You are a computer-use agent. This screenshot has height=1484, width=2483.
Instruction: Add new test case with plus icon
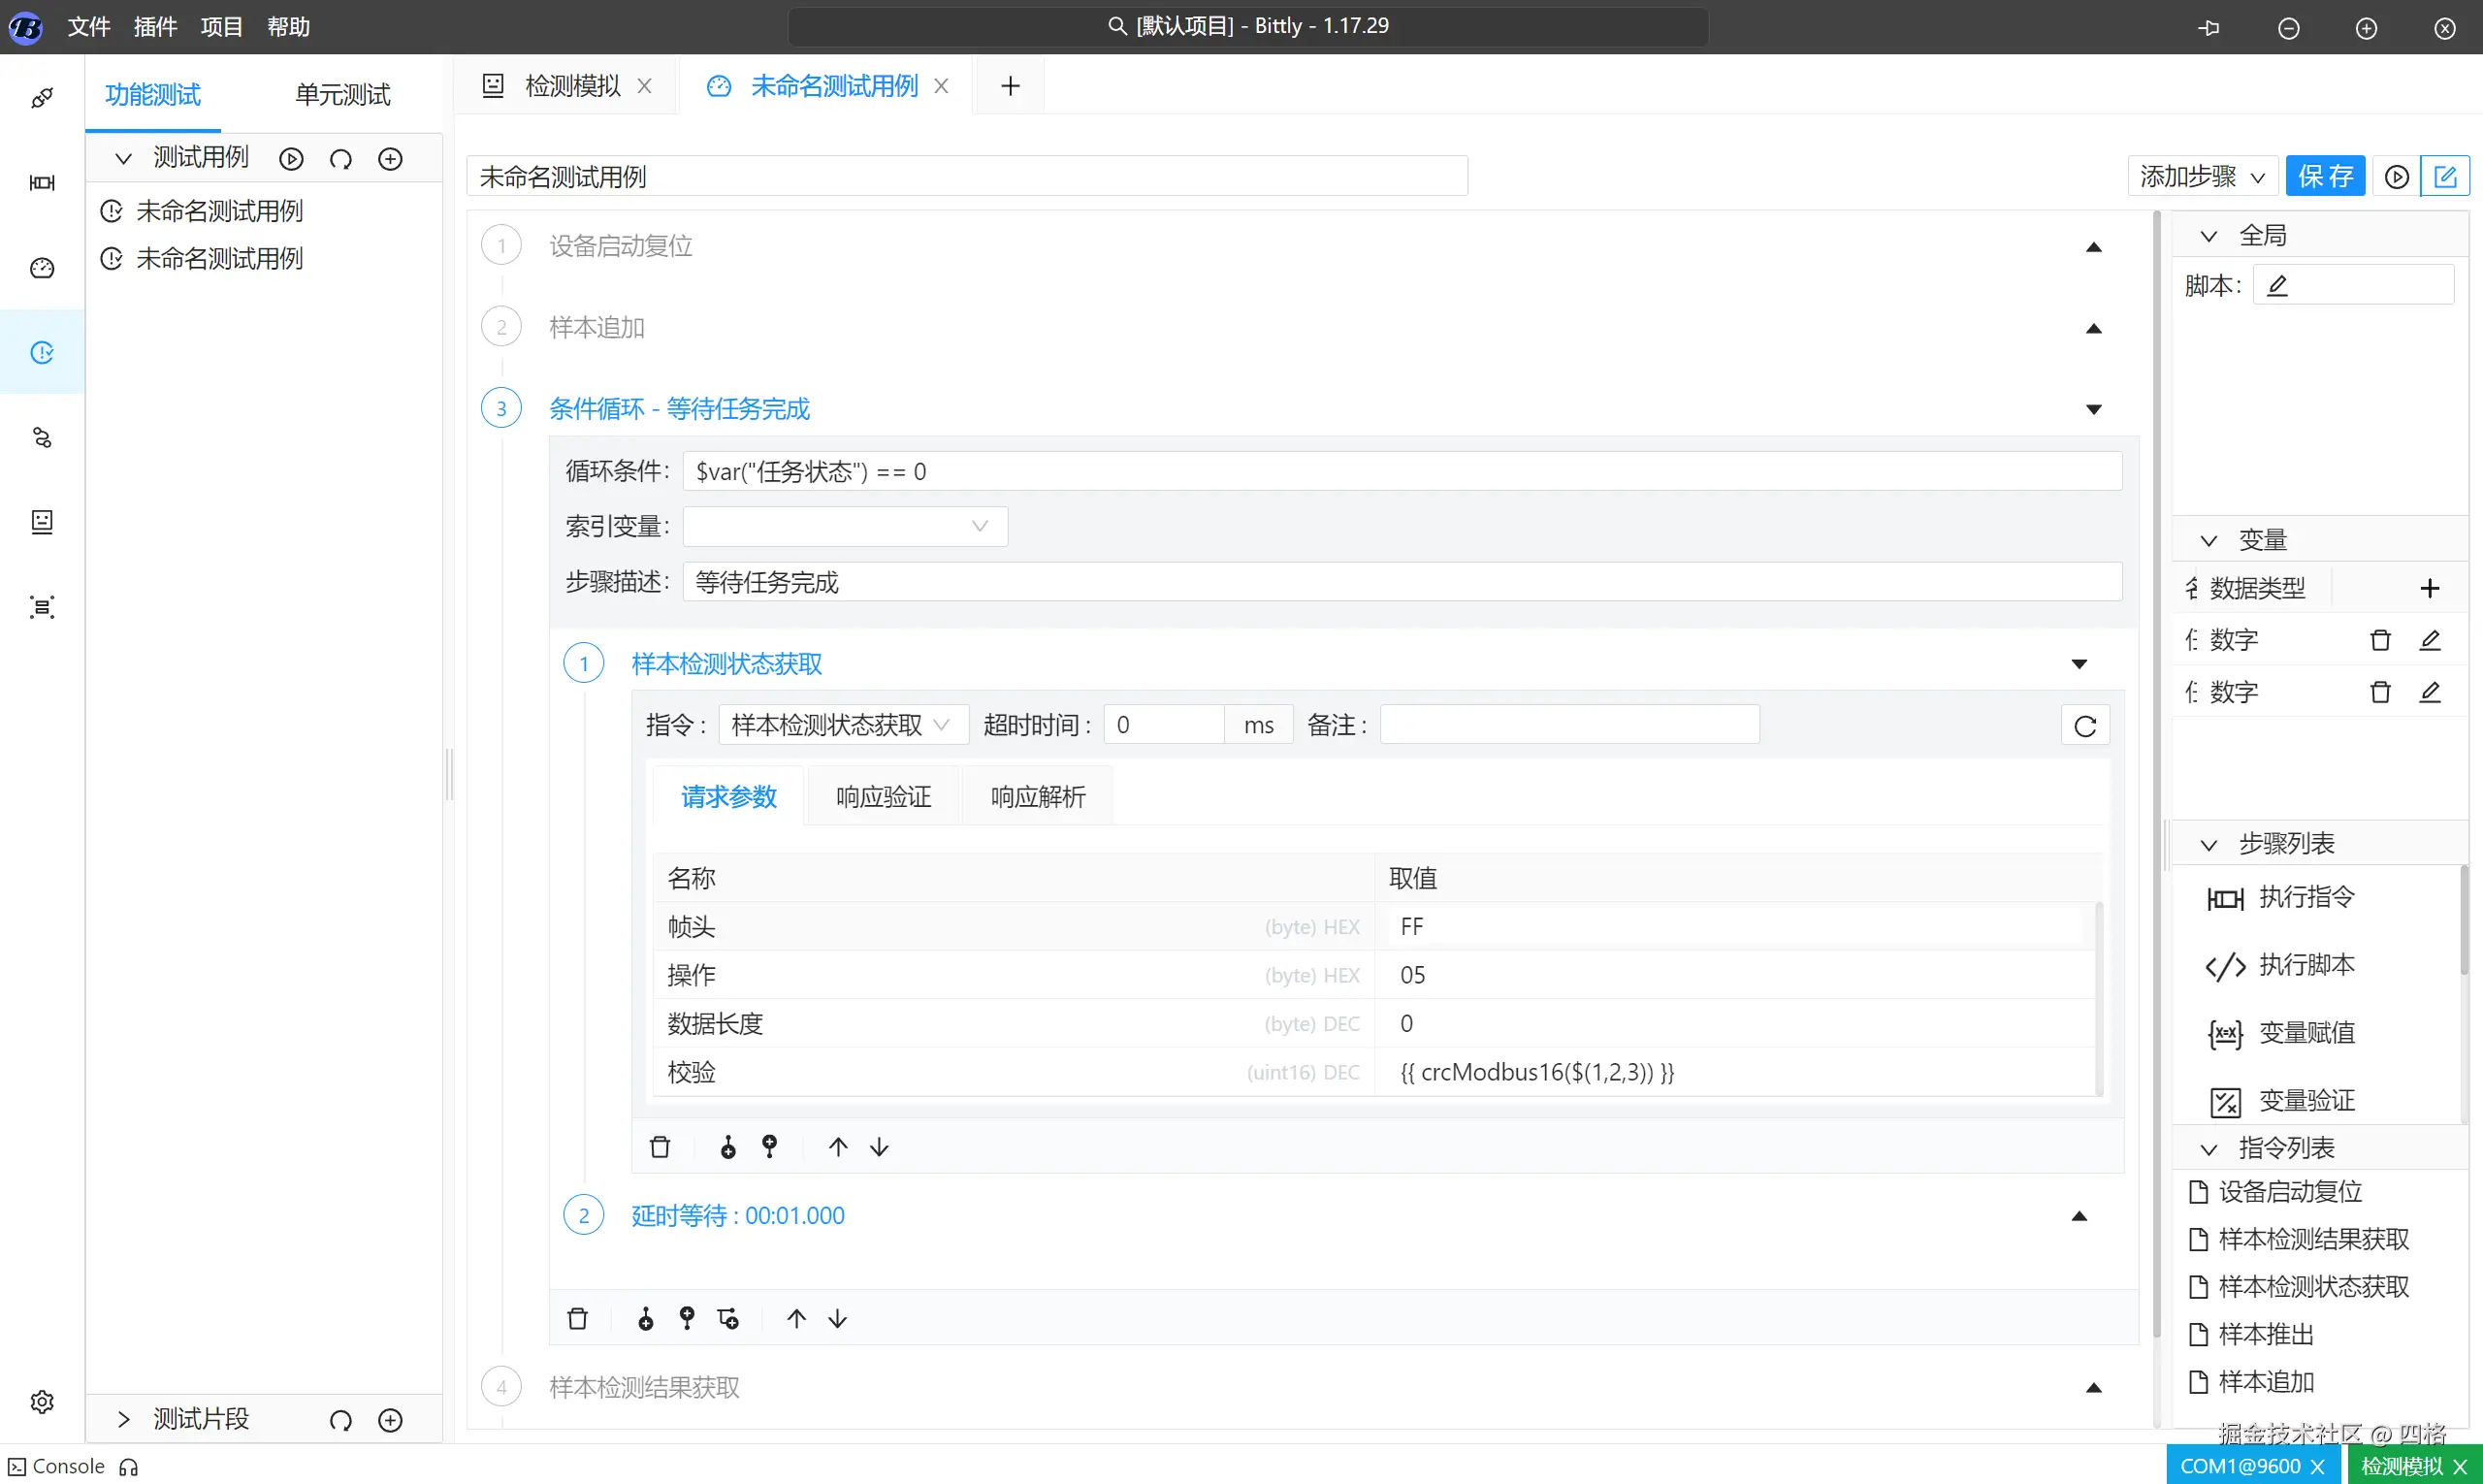[x=390, y=159]
